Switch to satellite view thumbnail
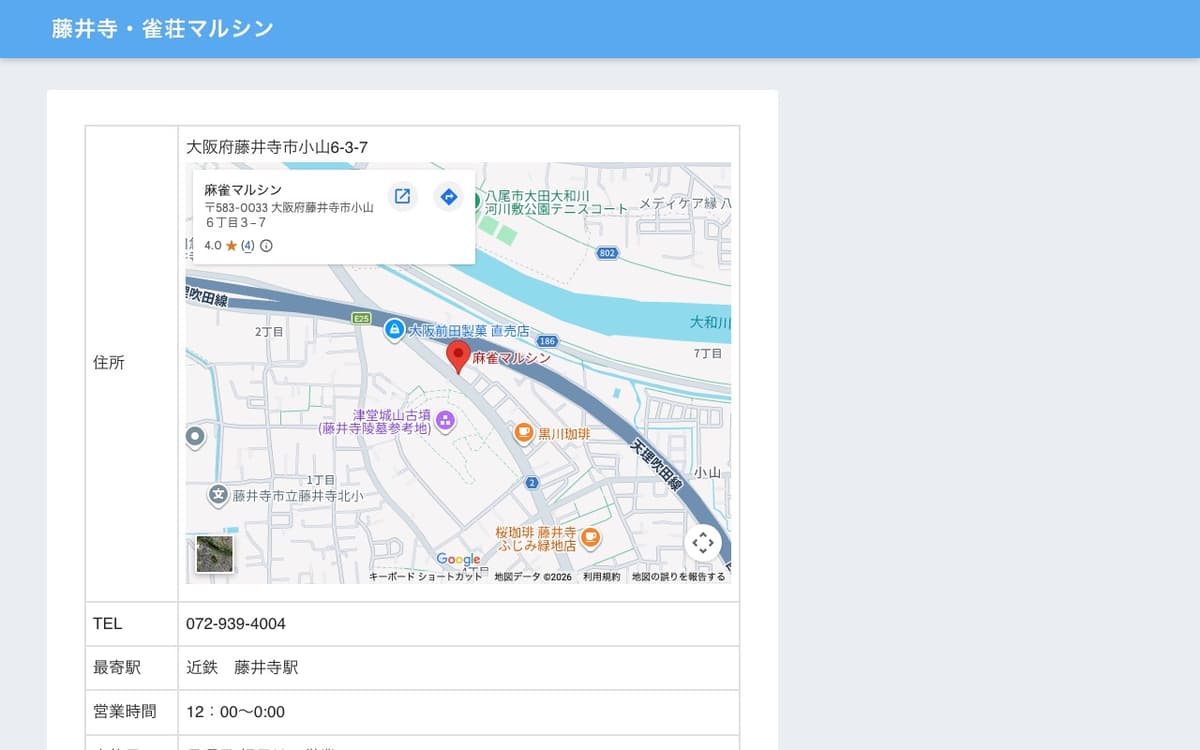 tap(214, 554)
